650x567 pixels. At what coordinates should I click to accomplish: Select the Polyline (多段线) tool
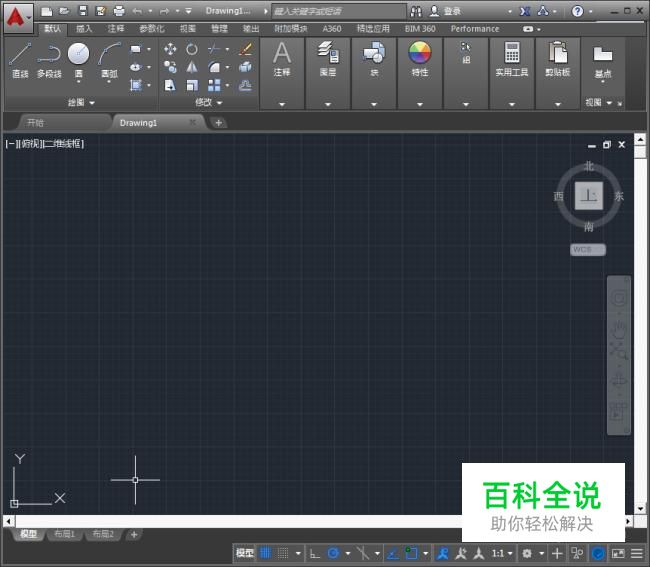tap(49, 58)
